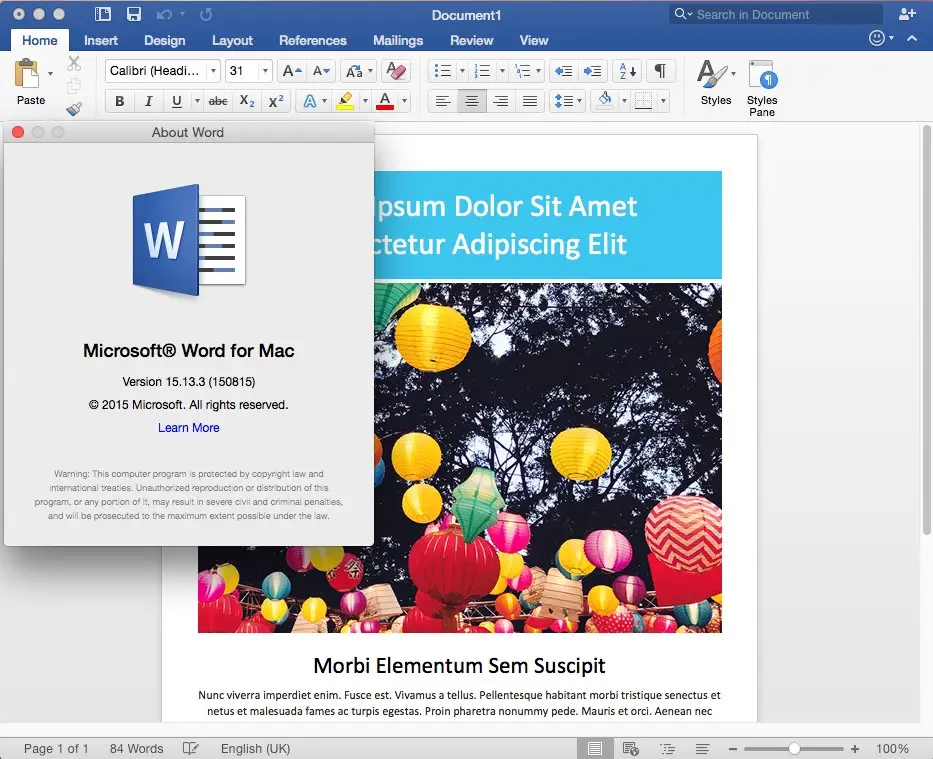The image size is (933, 759).
Task: Apply a multilevel list
Action: pyautogui.click(x=522, y=71)
